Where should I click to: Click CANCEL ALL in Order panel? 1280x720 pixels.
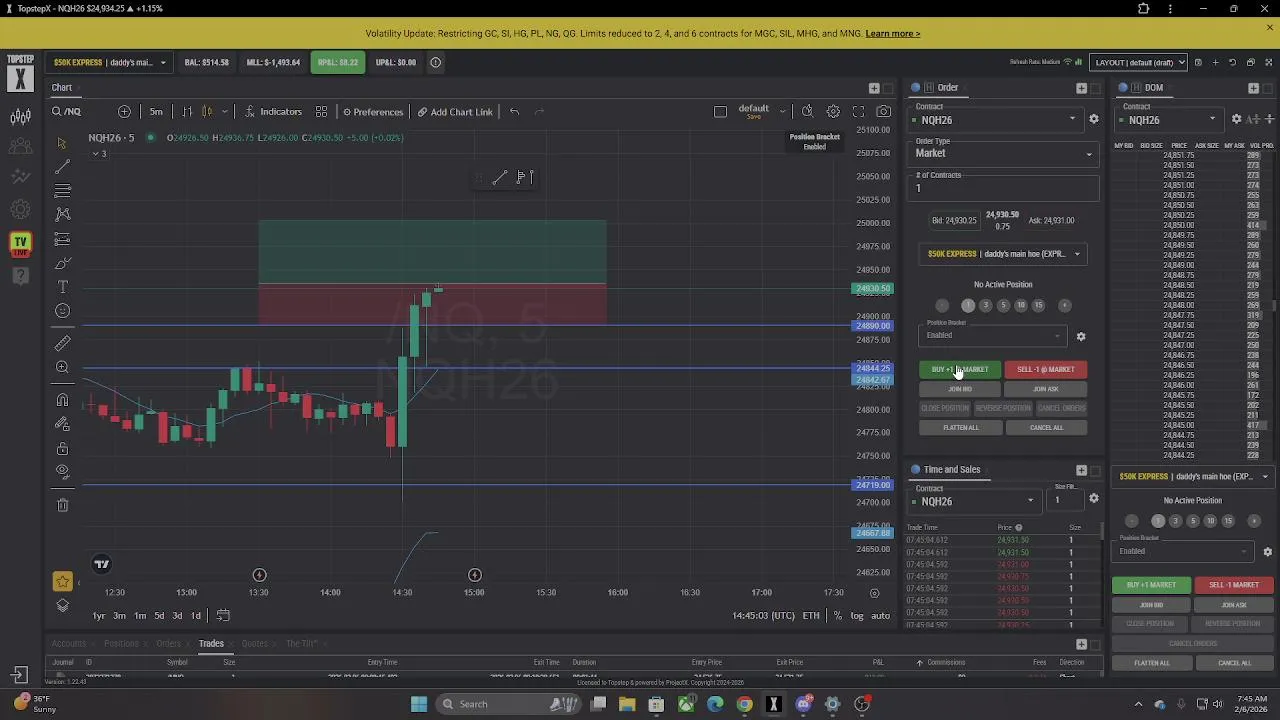[1047, 428]
